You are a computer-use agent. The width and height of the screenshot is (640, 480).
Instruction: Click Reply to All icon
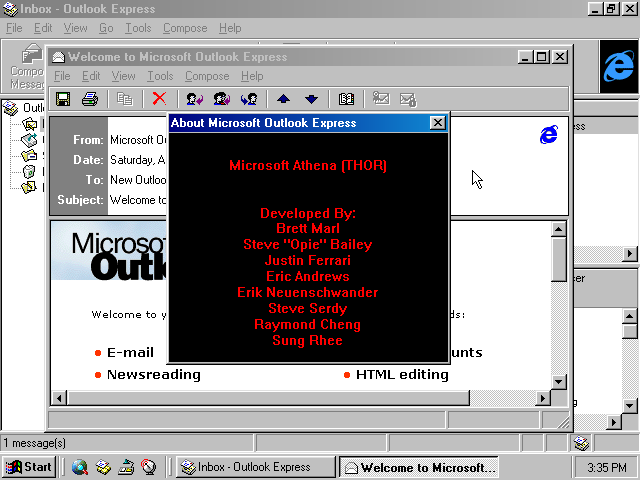click(222, 99)
